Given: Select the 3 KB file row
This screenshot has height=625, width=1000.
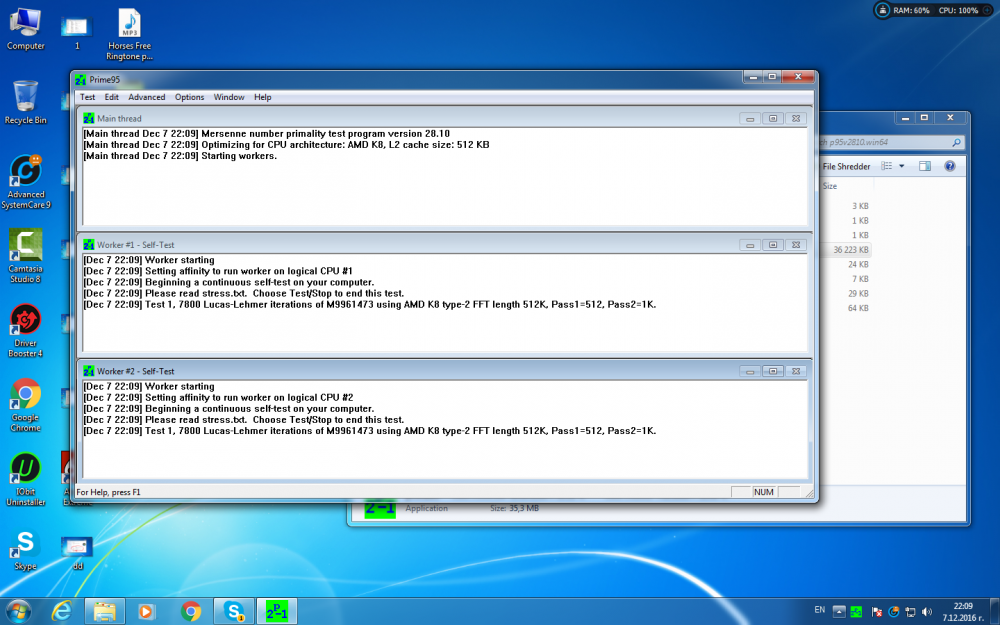Looking at the screenshot, I should (846, 206).
